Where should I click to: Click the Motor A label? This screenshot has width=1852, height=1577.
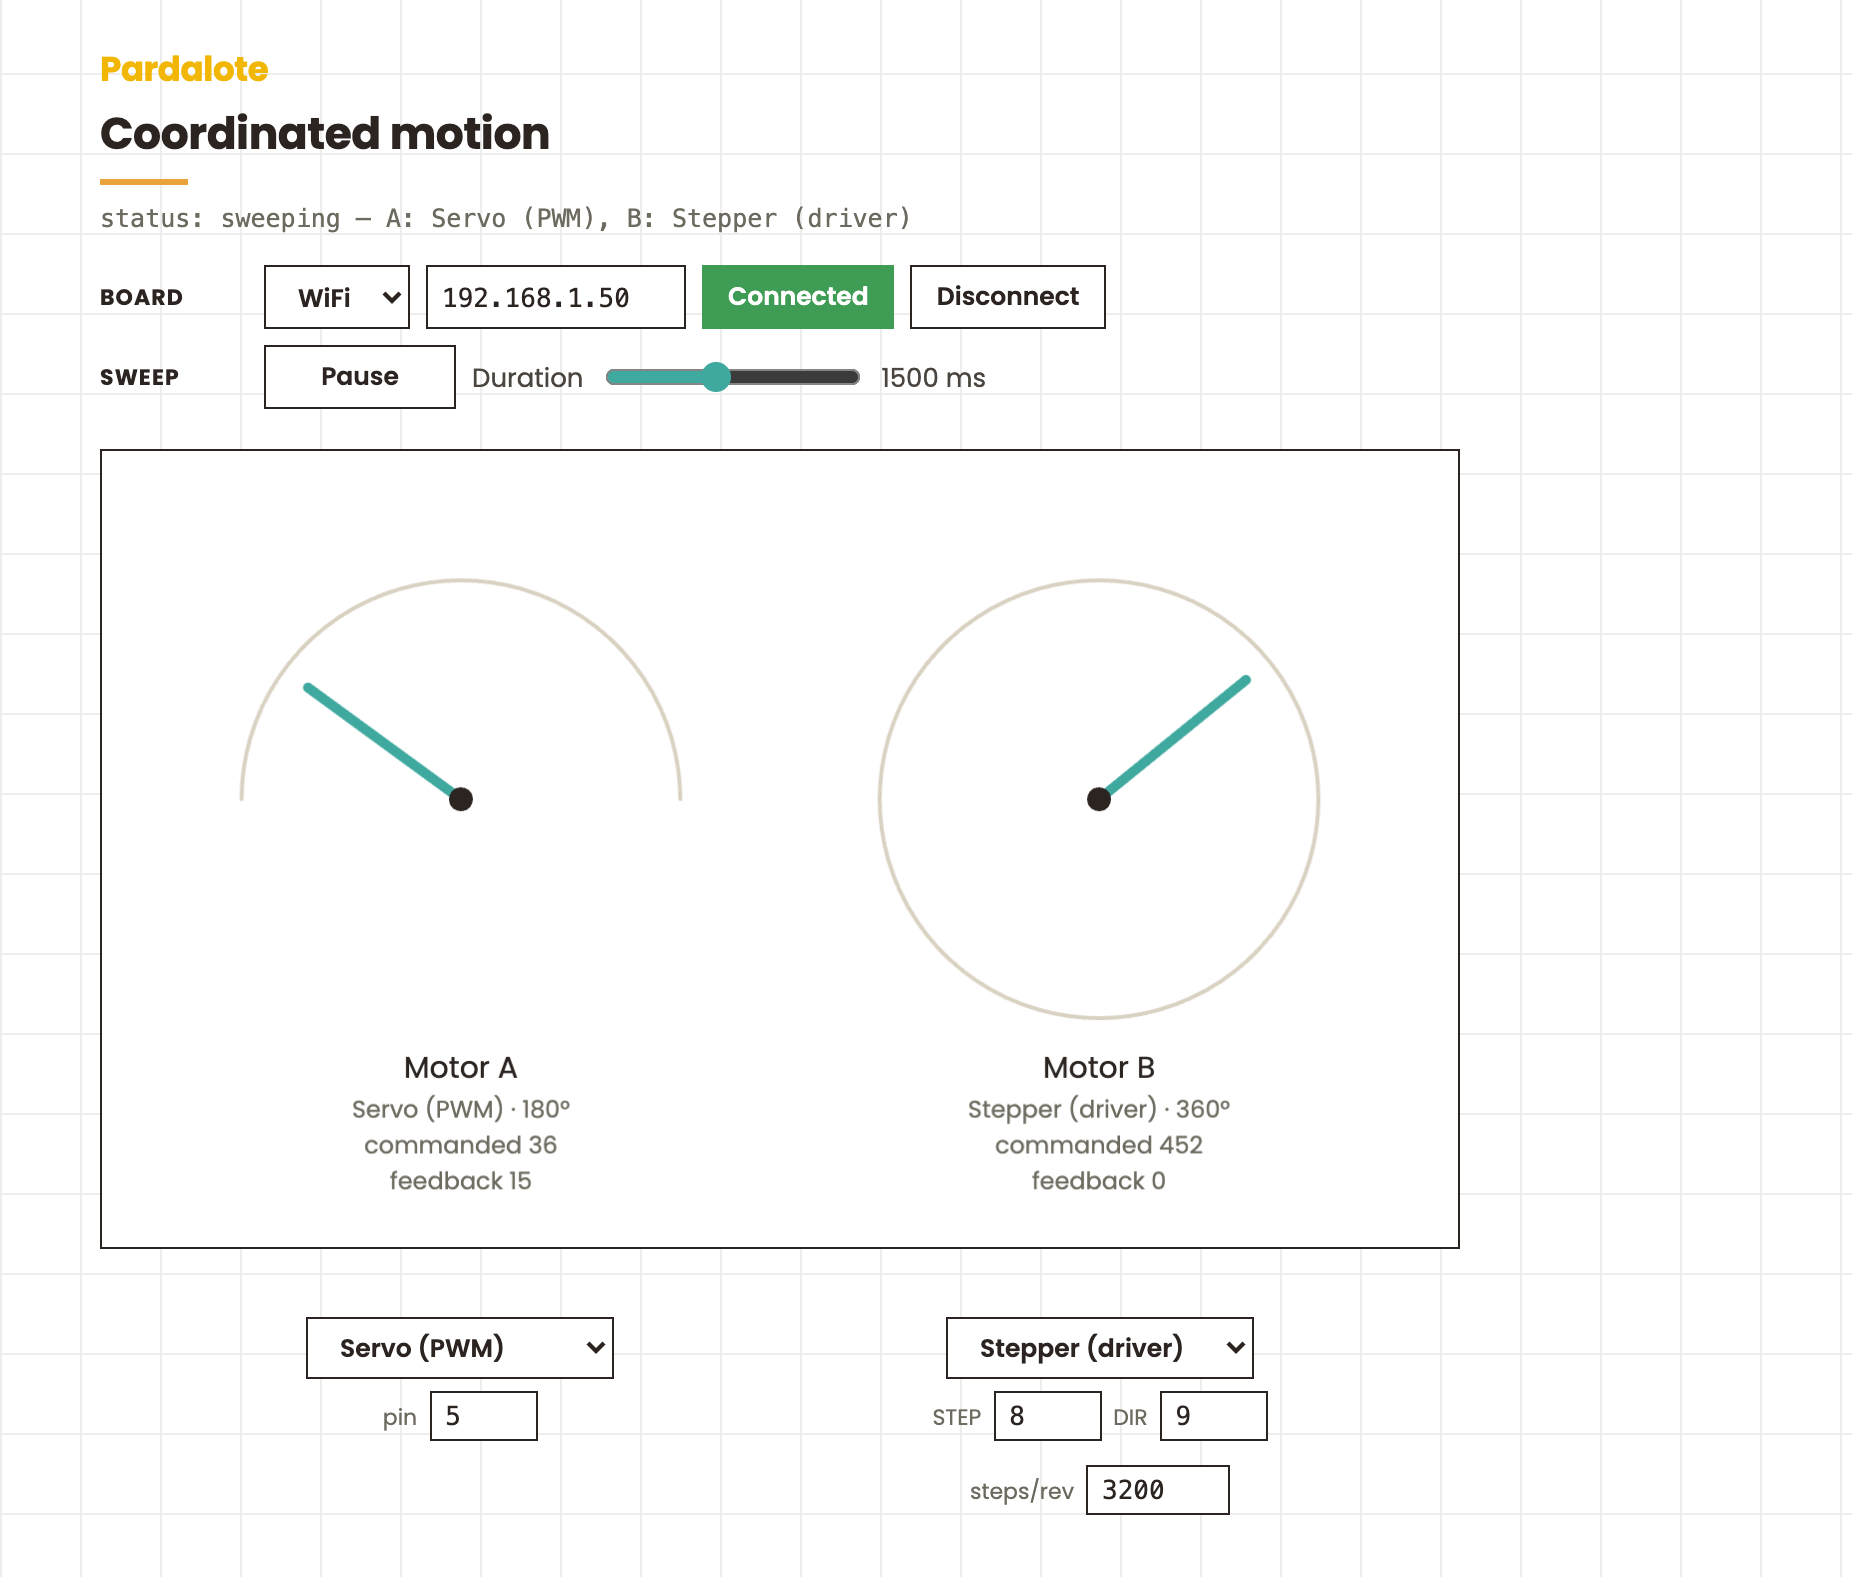point(461,1068)
